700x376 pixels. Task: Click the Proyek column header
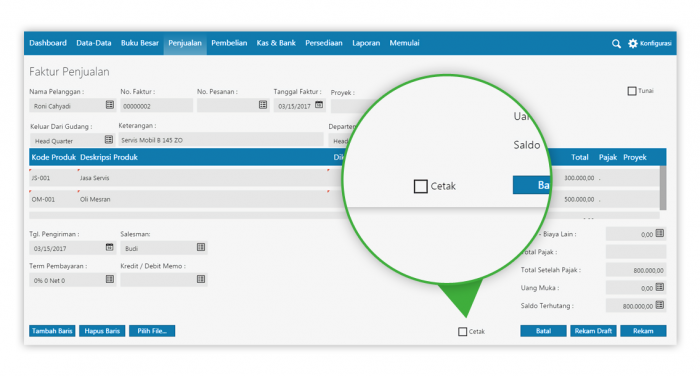(x=635, y=157)
